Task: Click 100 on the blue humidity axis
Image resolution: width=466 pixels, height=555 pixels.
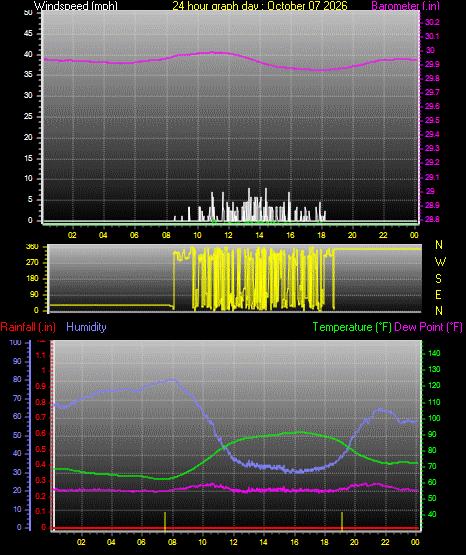Action: pos(15,342)
